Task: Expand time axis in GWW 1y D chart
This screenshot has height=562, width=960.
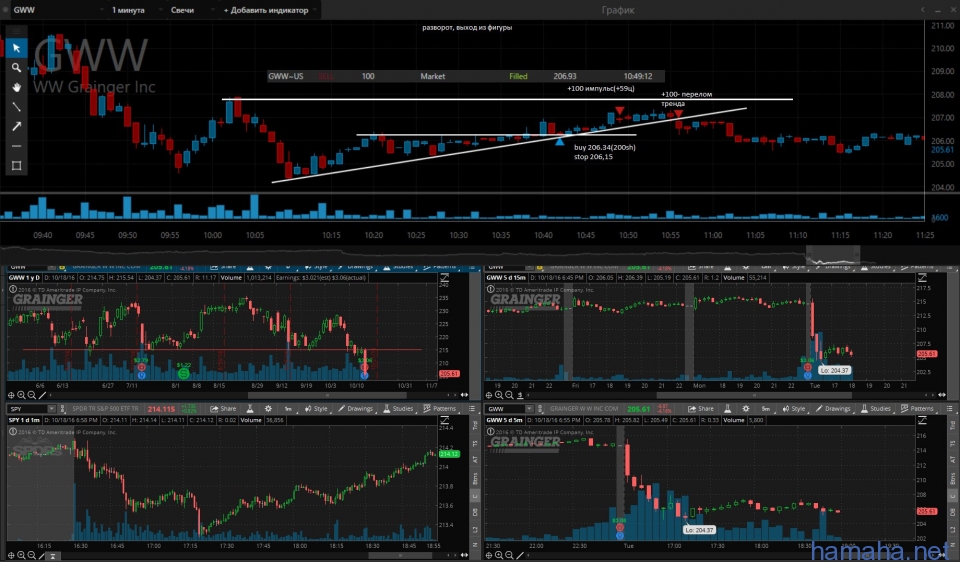Action: [x=464, y=395]
